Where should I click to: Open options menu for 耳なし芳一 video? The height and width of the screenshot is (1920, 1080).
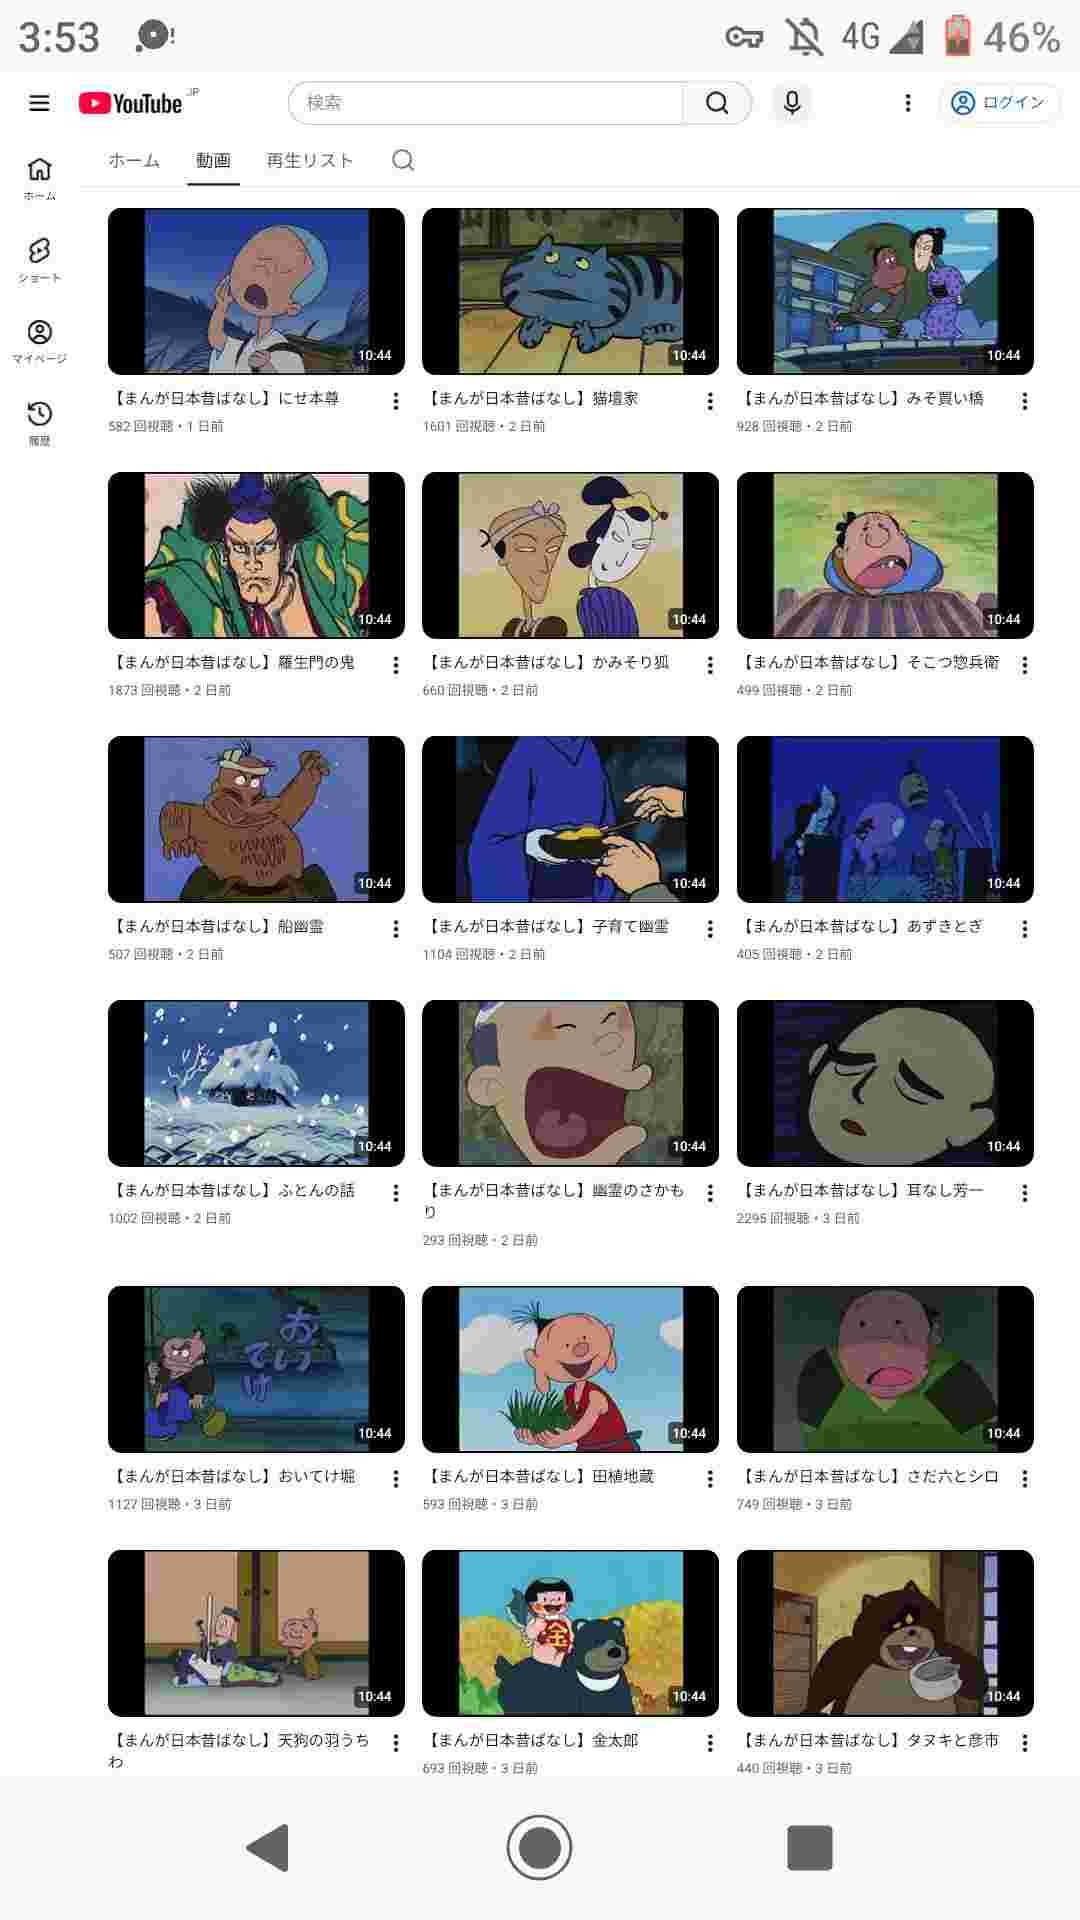1025,1193
